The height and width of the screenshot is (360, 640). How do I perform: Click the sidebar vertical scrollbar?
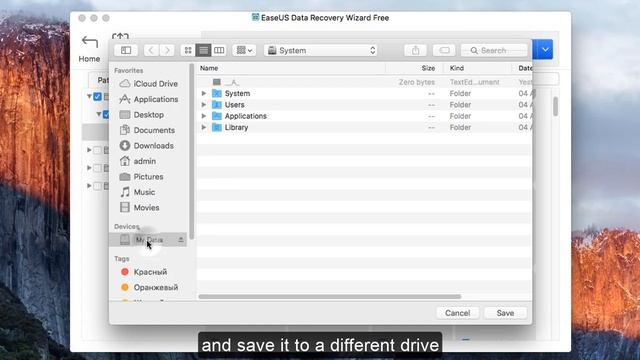tap(191, 152)
